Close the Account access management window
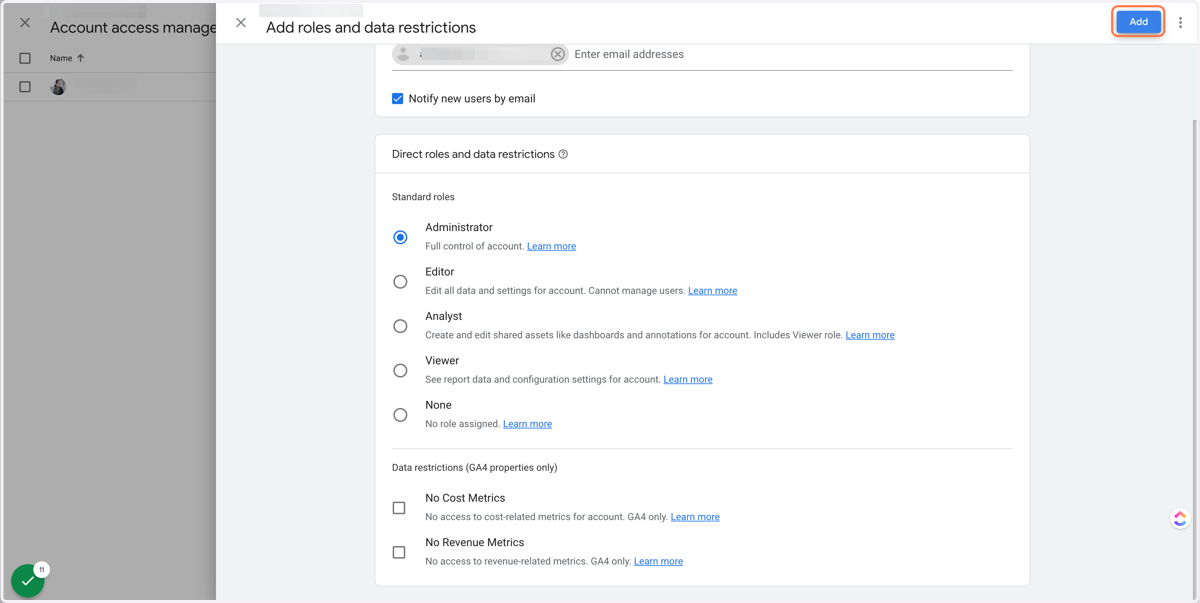The height and width of the screenshot is (603, 1200). point(25,22)
